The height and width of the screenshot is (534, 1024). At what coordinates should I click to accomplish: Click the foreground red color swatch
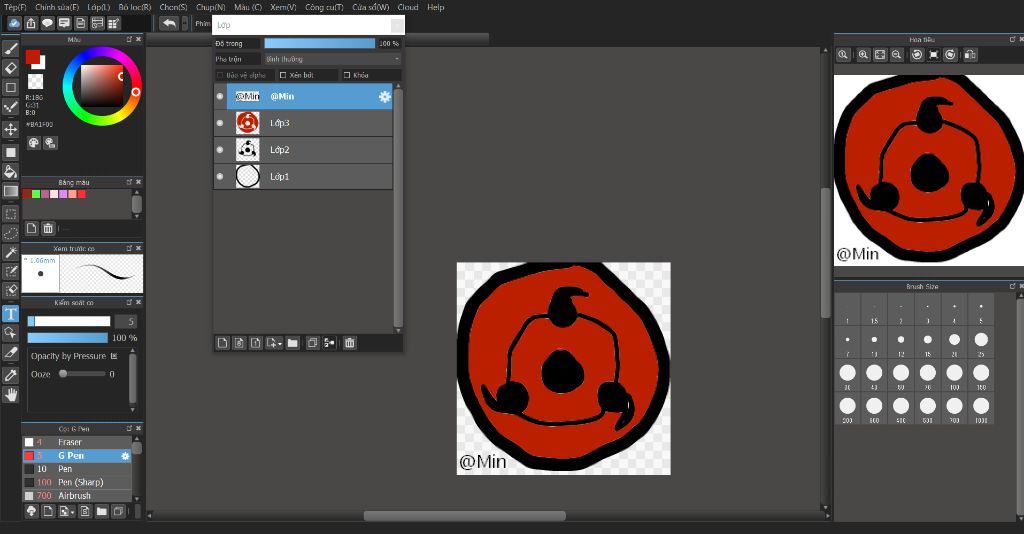click(x=33, y=57)
